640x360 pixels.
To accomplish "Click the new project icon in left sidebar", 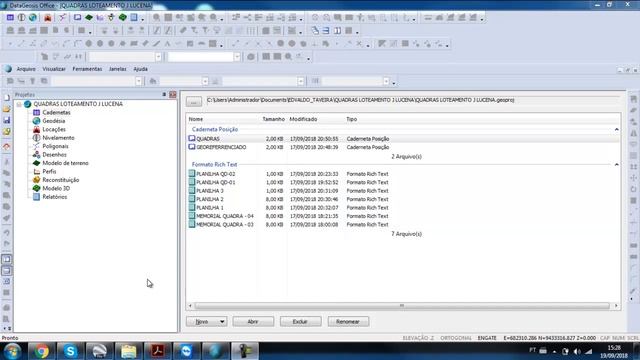I will point(7,98).
